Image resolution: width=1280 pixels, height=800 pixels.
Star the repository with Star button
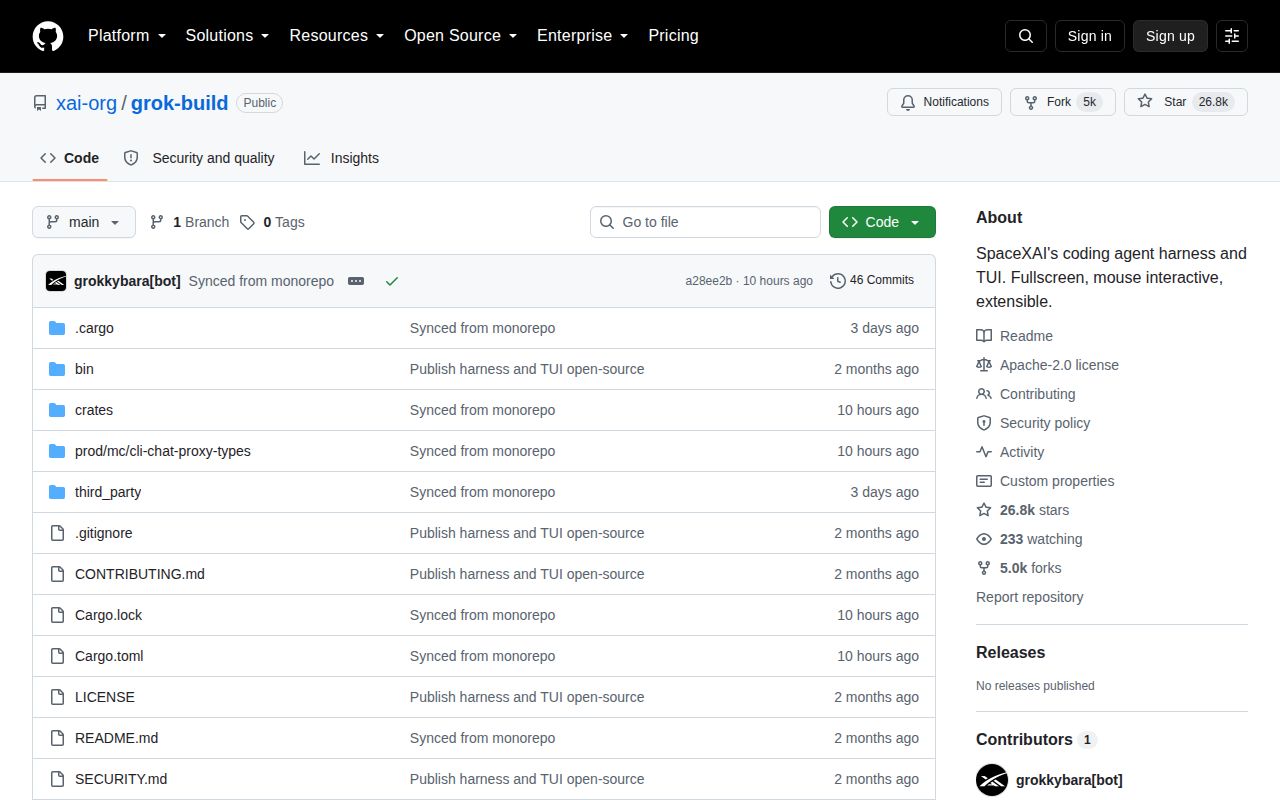(x=1186, y=102)
